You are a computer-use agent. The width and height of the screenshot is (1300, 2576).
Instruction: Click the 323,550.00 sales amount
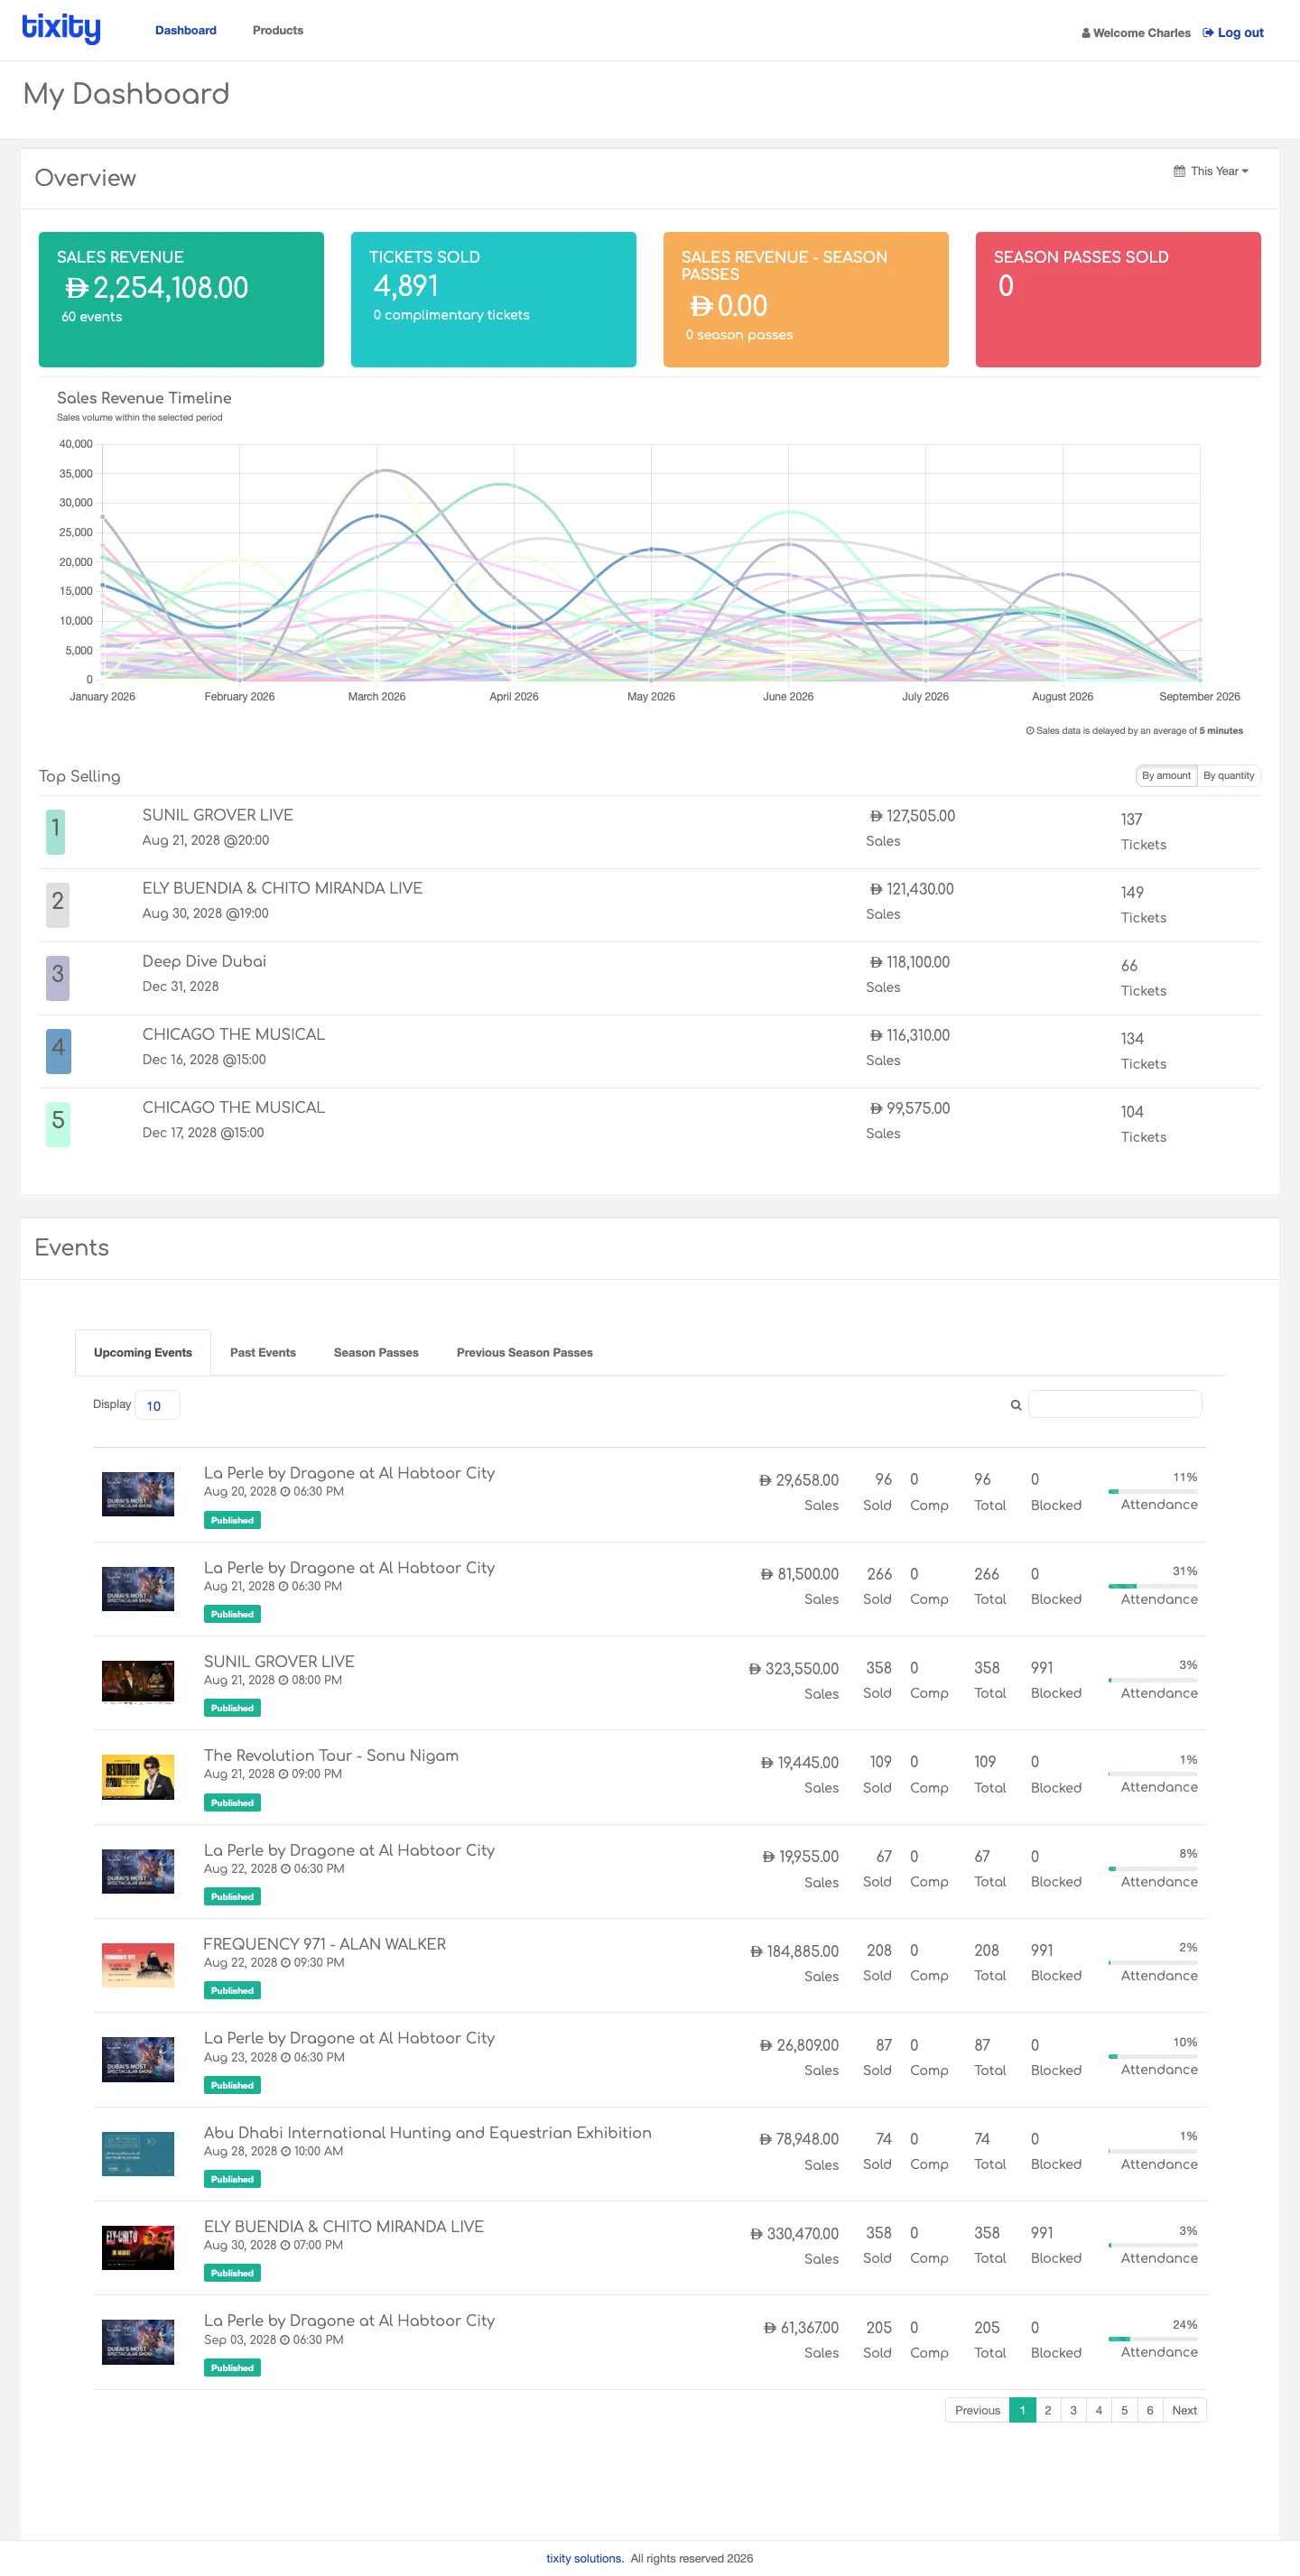[x=794, y=1668]
